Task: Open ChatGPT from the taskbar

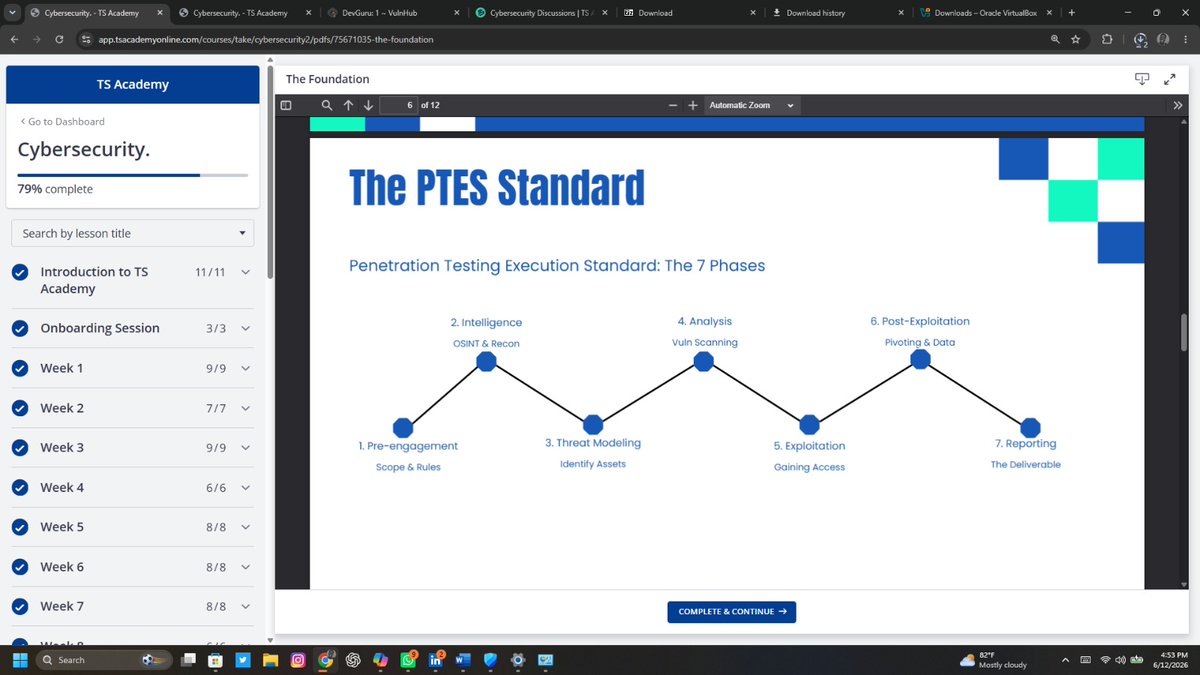Action: tap(353, 660)
